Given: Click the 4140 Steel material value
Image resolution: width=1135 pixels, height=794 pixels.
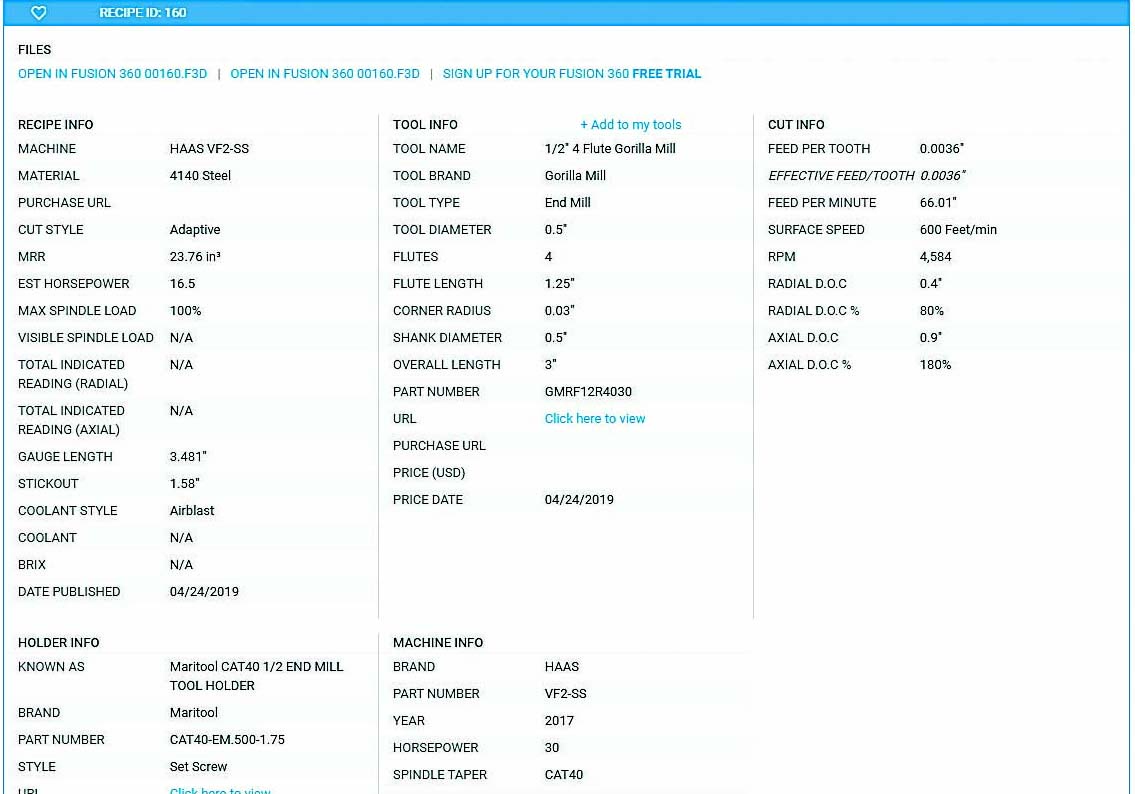Looking at the screenshot, I should (201, 175).
